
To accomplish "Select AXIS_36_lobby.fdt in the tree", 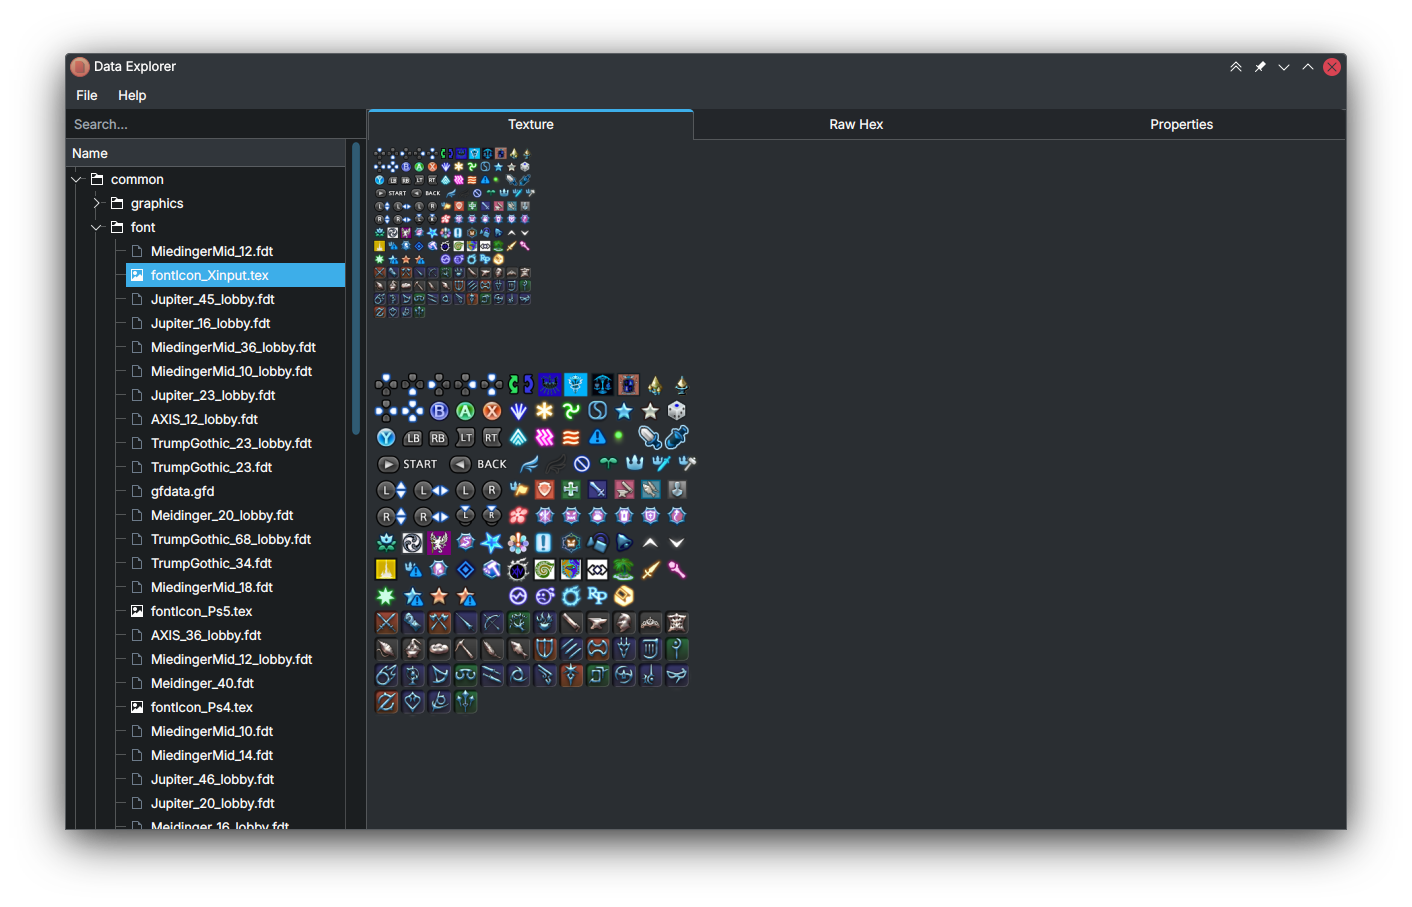I will pos(206,635).
